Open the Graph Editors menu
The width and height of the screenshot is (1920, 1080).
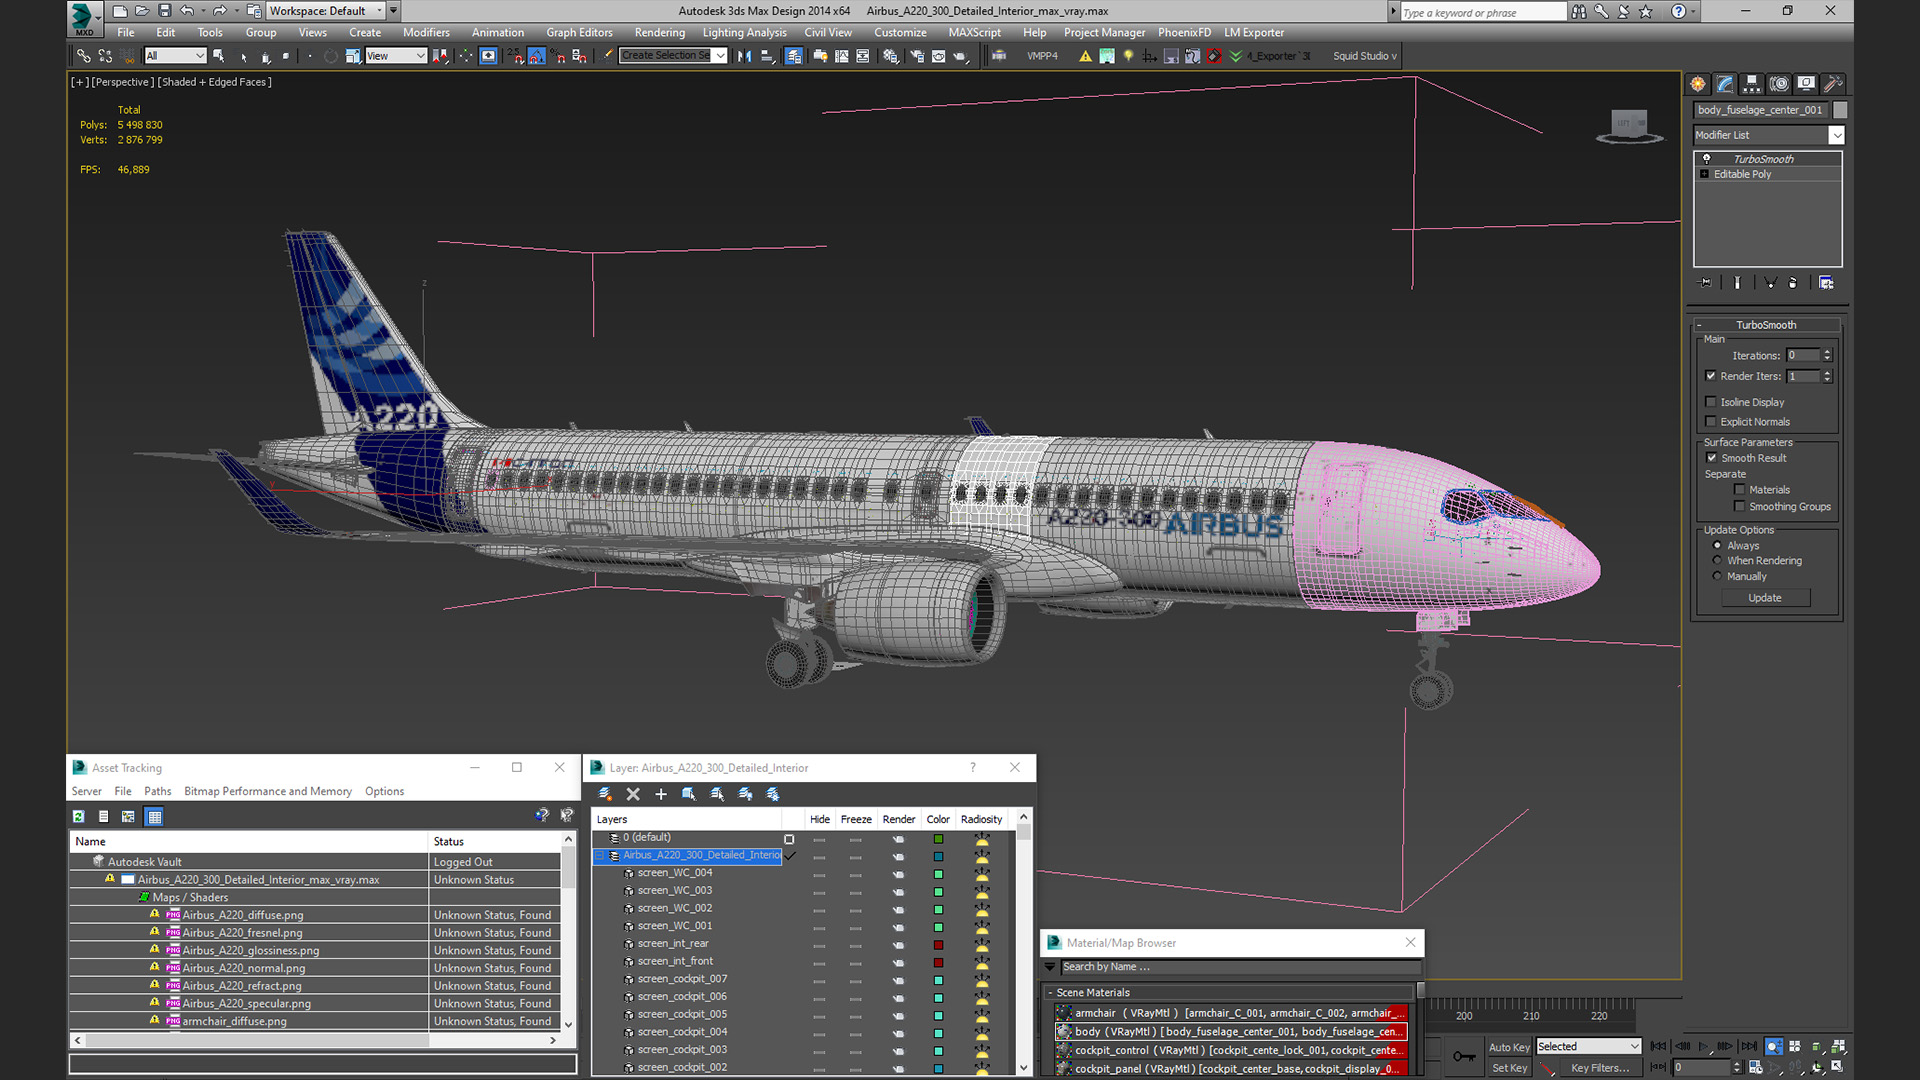coord(579,33)
